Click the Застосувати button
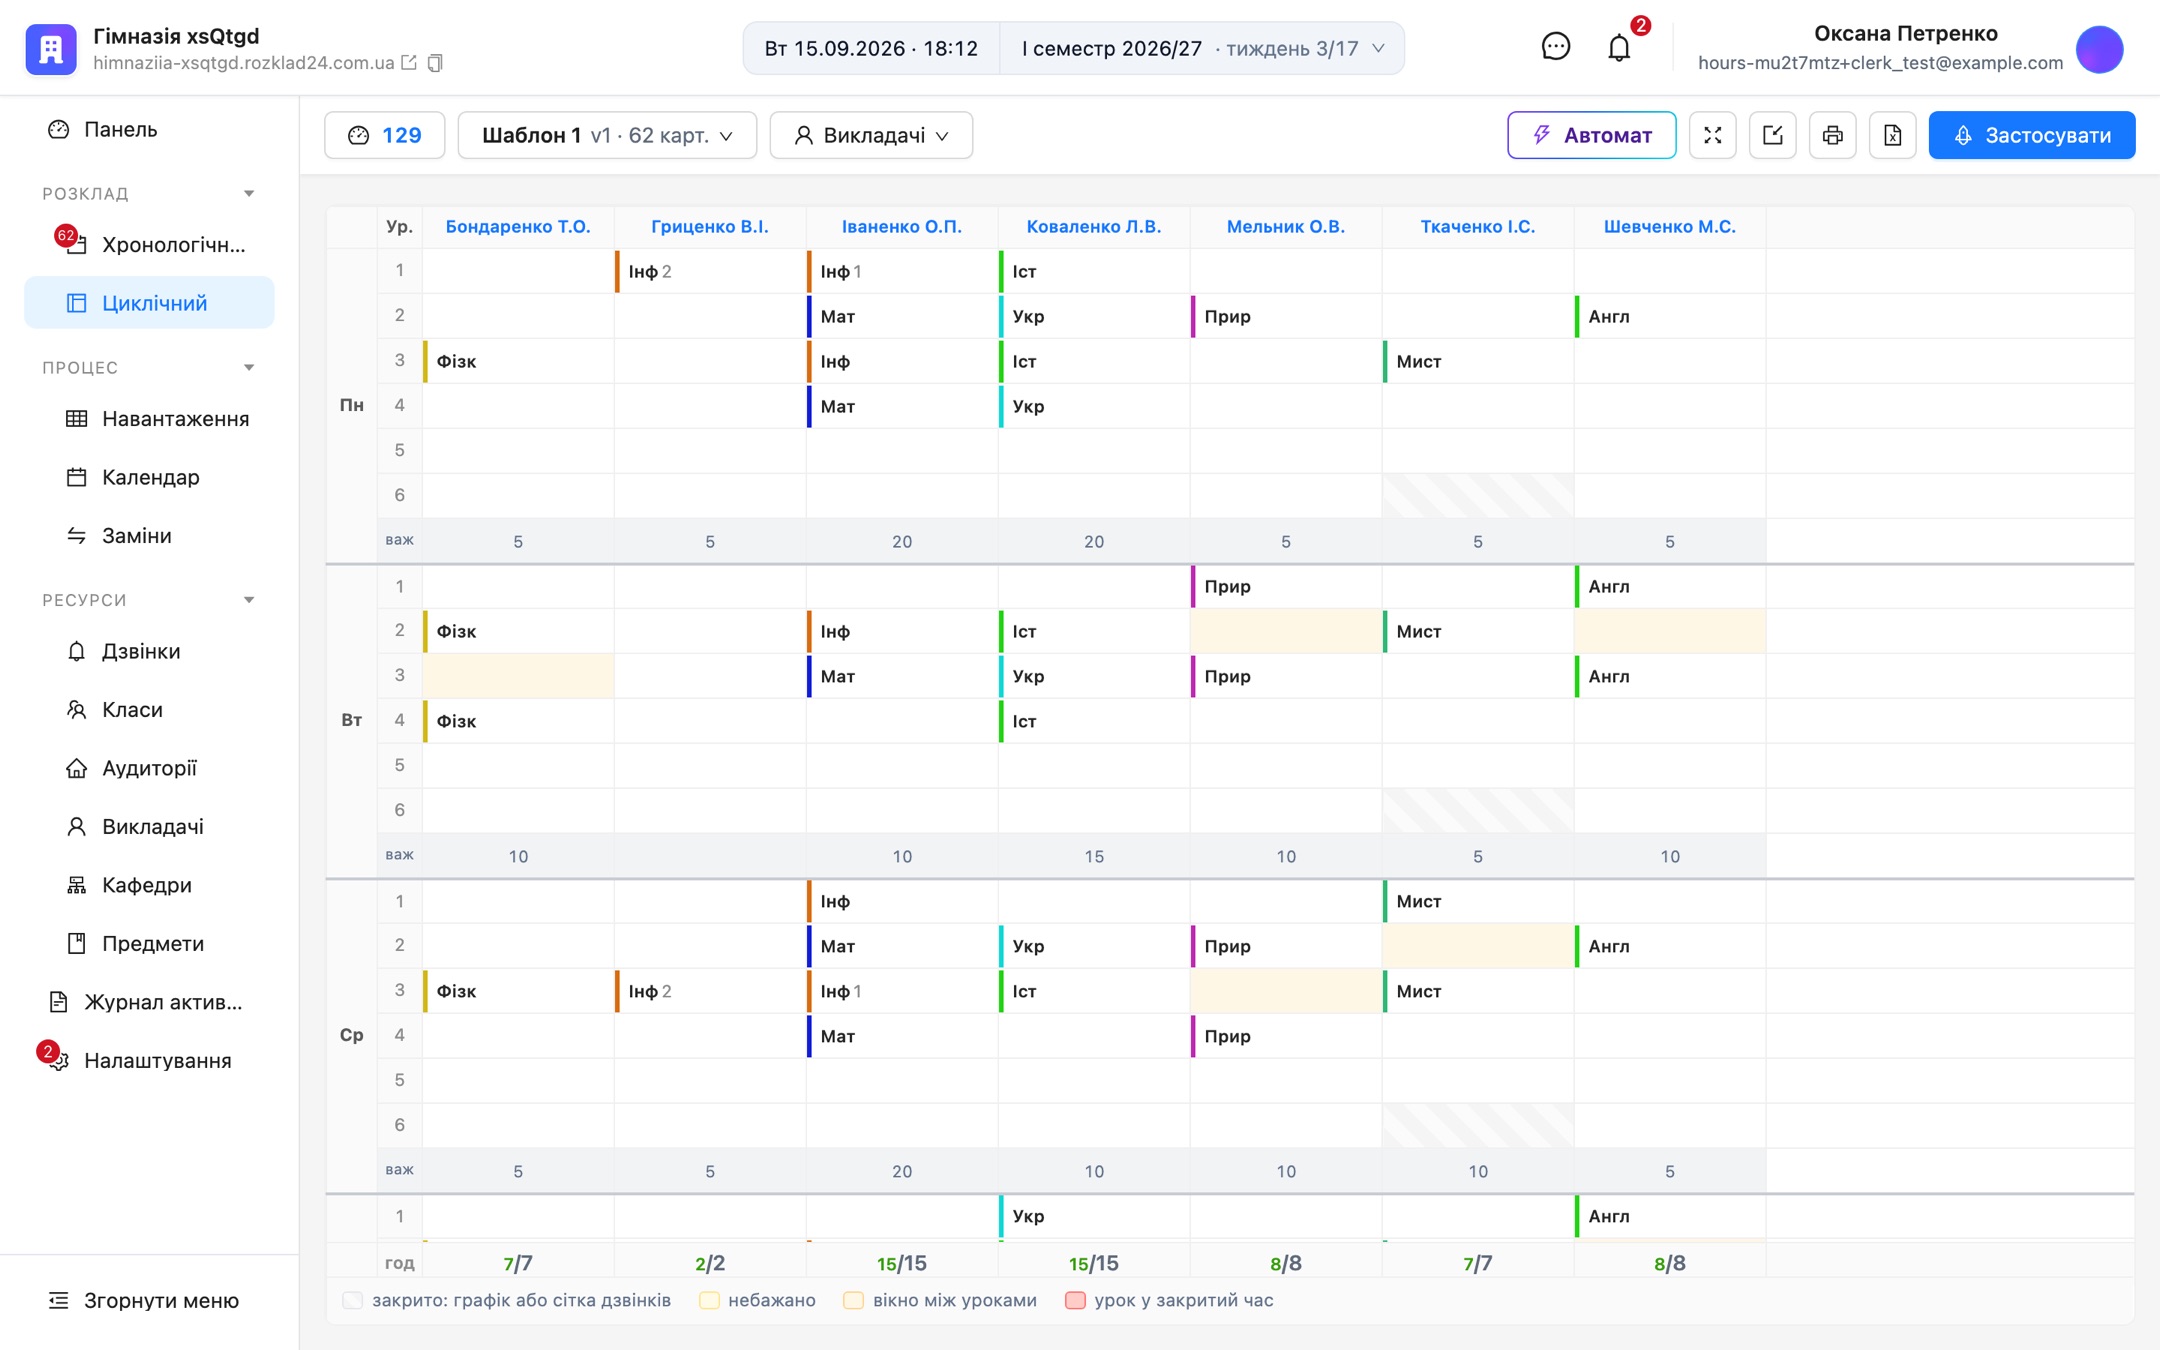 tap(2032, 135)
